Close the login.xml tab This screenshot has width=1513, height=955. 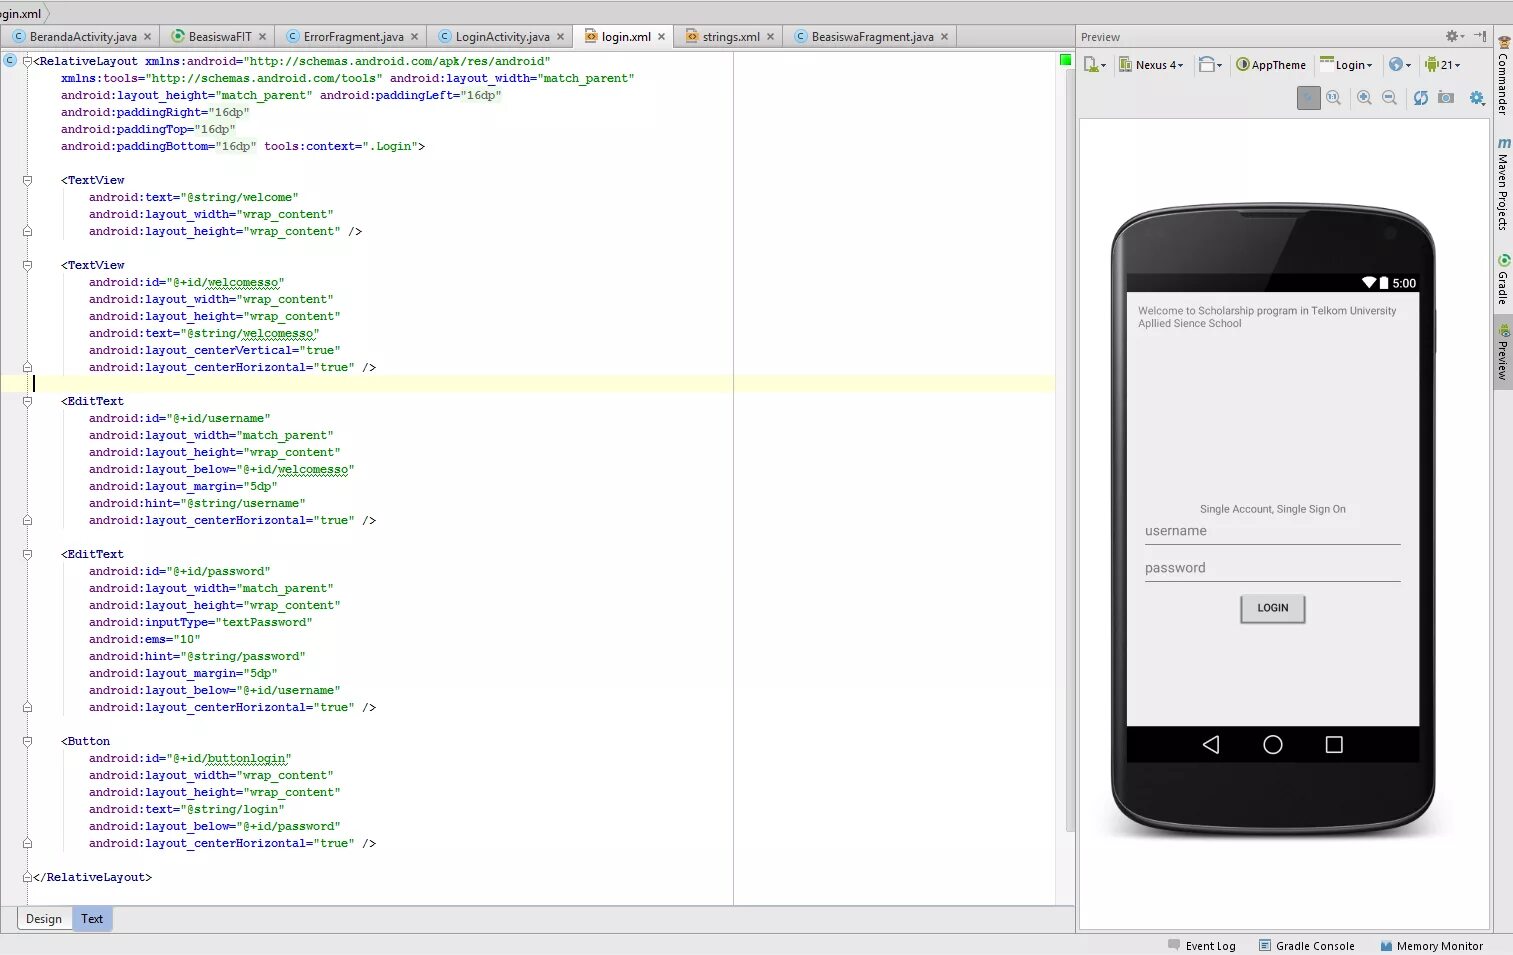[661, 37]
